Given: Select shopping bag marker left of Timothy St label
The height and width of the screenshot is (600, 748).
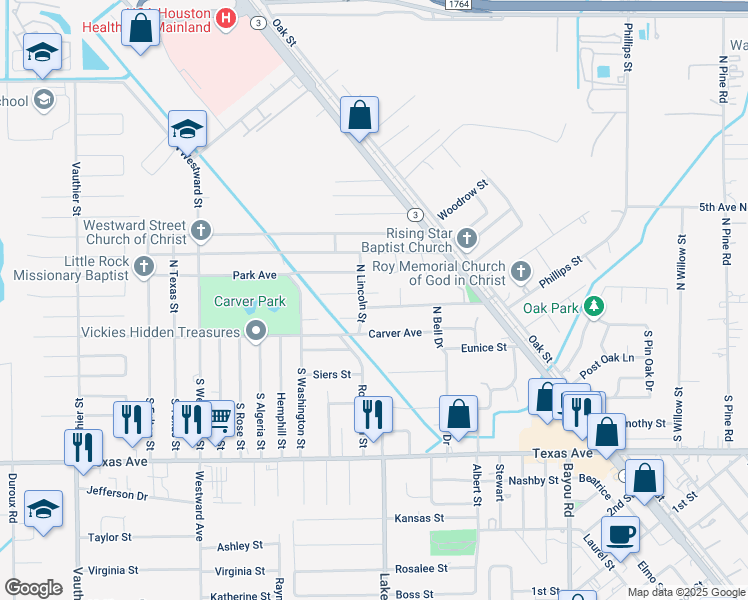Looking at the screenshot, I should click(607, 433).
